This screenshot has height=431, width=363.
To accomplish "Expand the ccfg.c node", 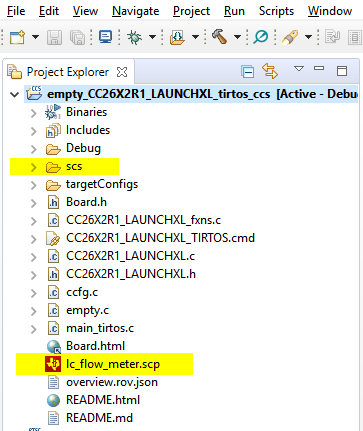I will [x=33, y=293].
